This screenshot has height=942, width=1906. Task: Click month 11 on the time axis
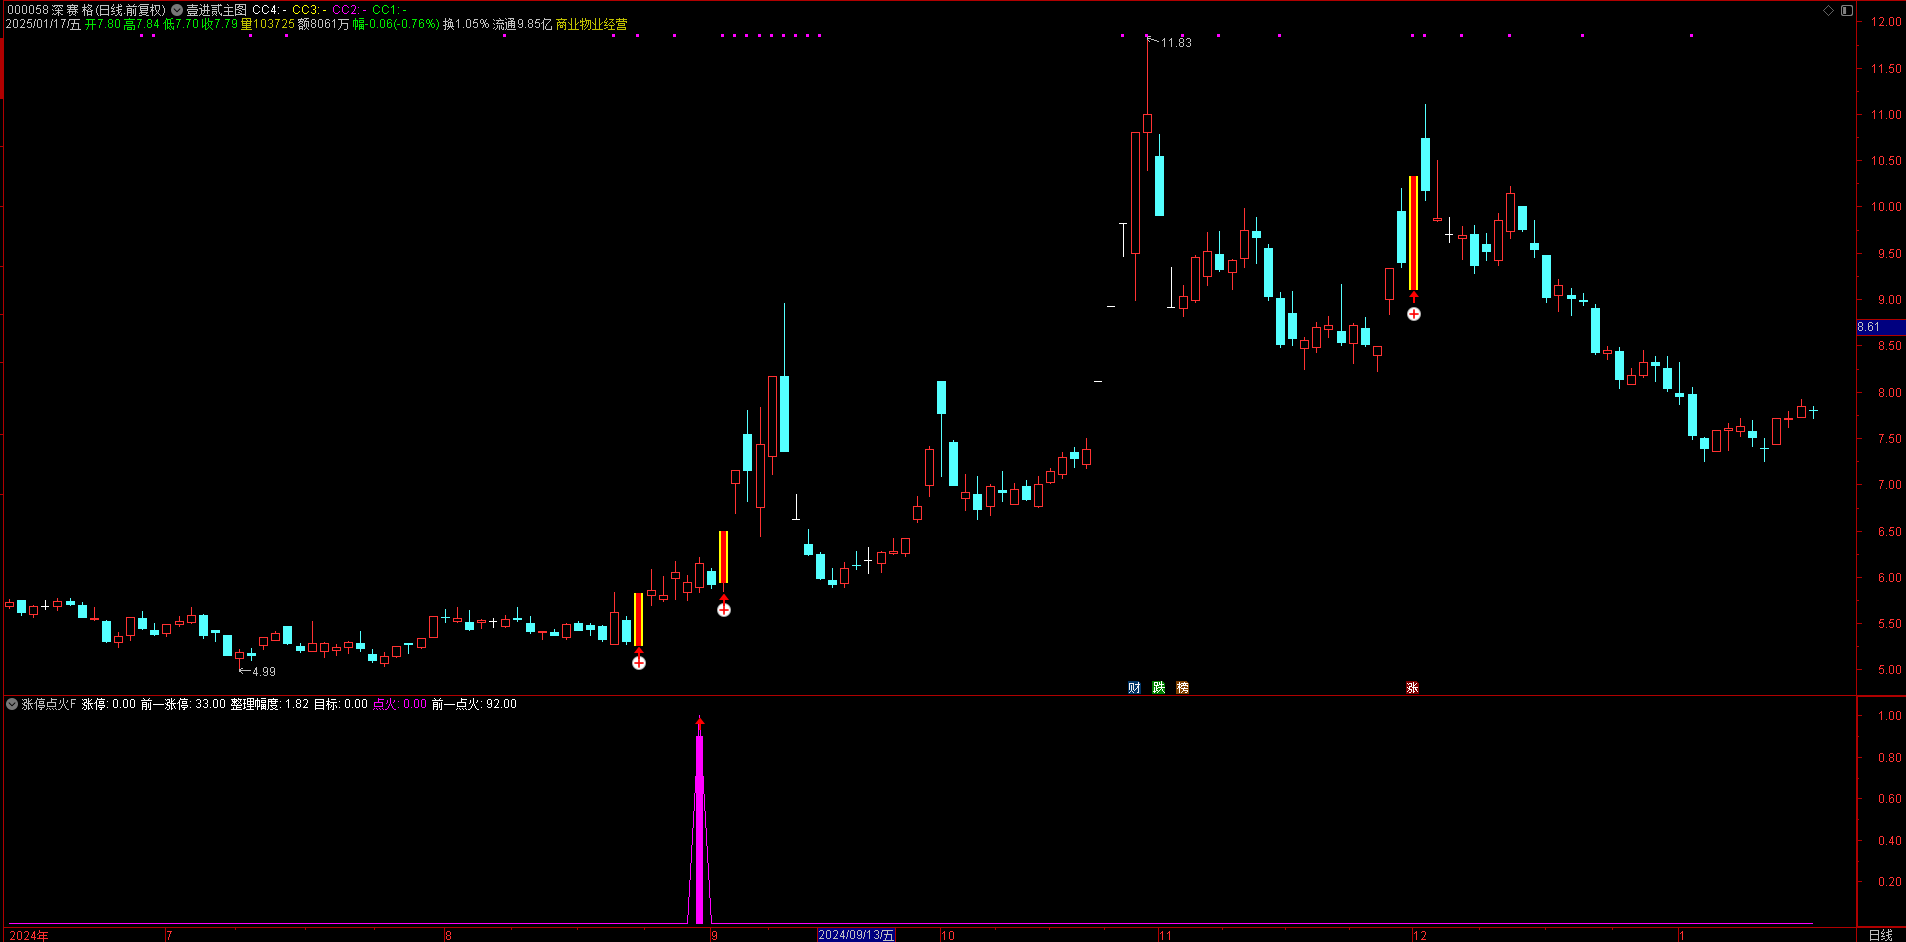coord(1165,936)
